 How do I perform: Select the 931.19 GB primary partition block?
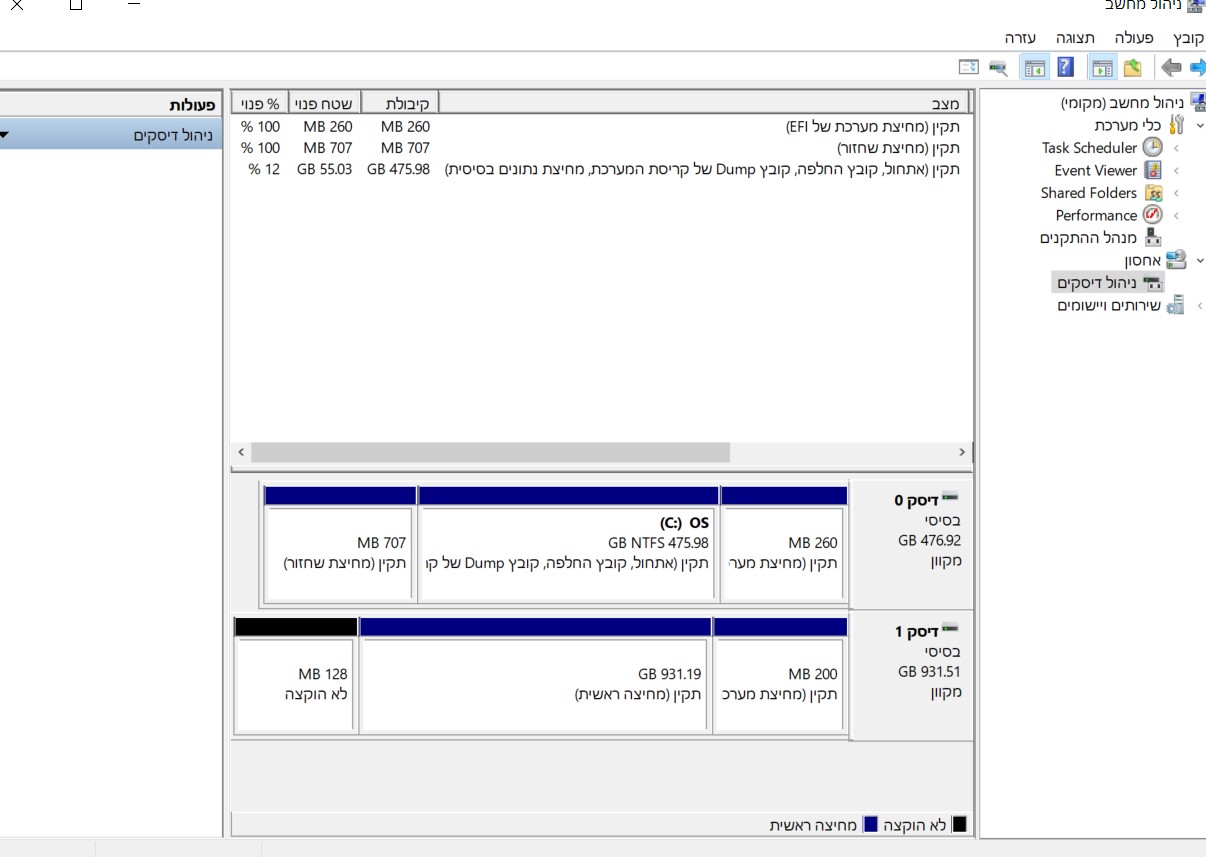(x=535, y=675)
